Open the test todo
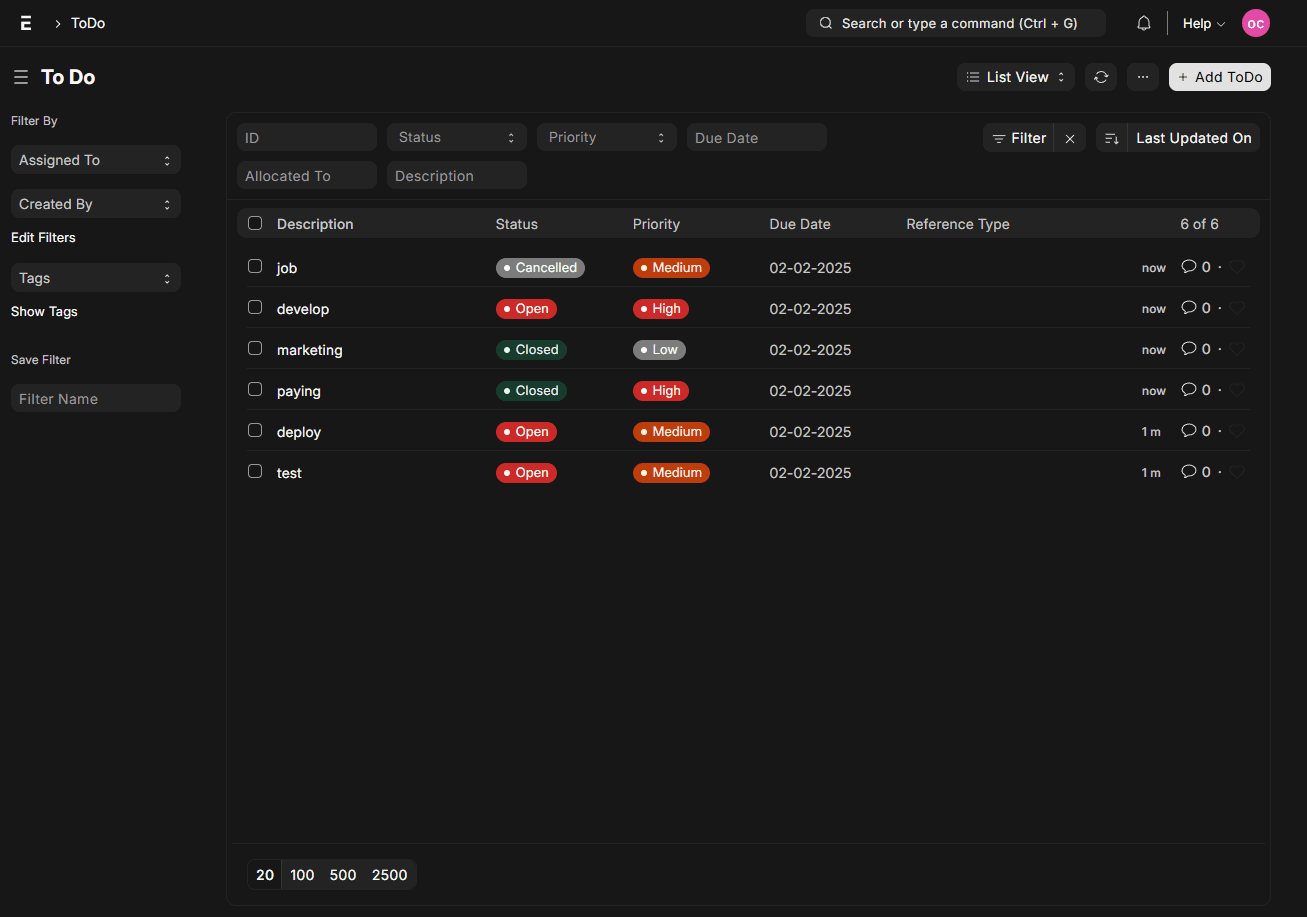 289,473
